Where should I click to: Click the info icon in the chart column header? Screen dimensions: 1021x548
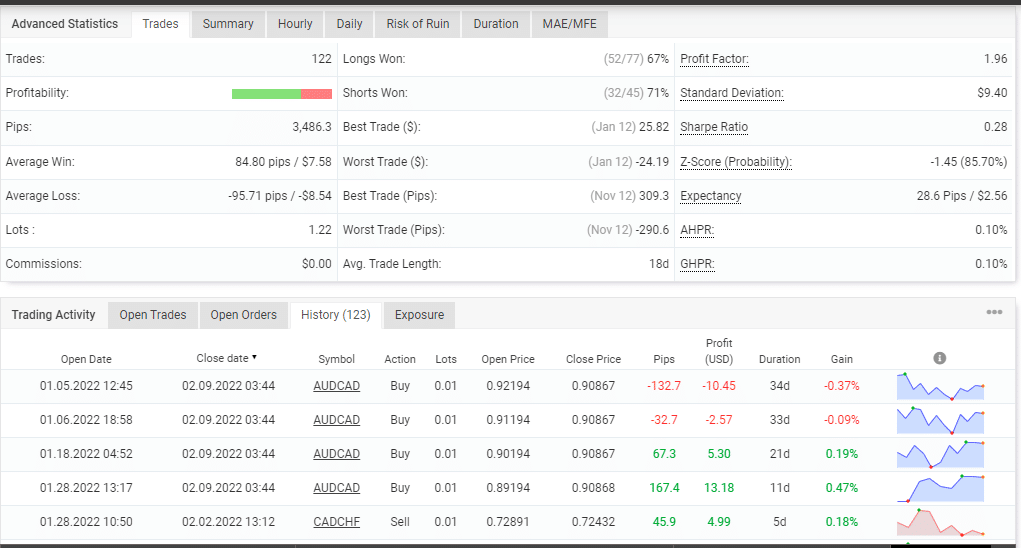coord(939,358)
